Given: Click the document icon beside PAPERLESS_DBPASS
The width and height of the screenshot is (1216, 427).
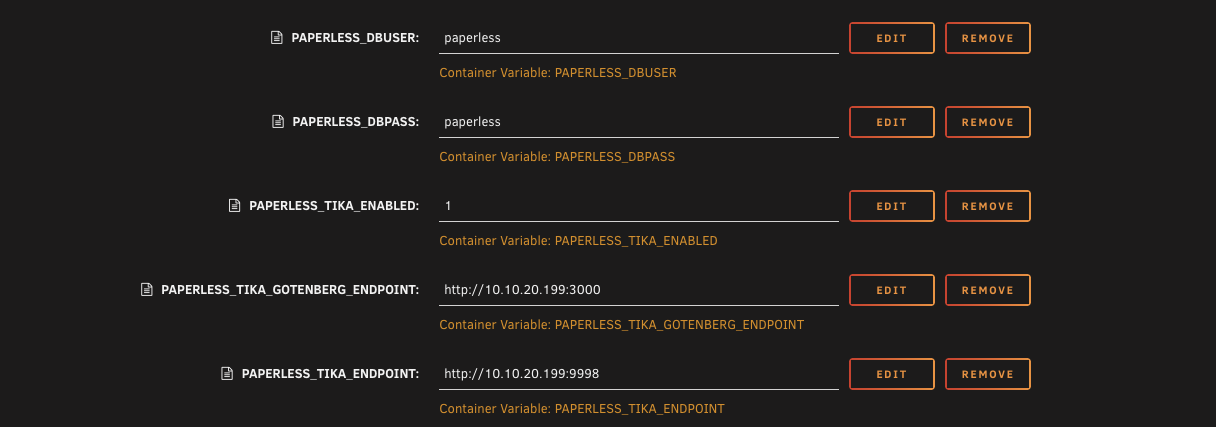Looking at the screenshot, I should [277, 122].
